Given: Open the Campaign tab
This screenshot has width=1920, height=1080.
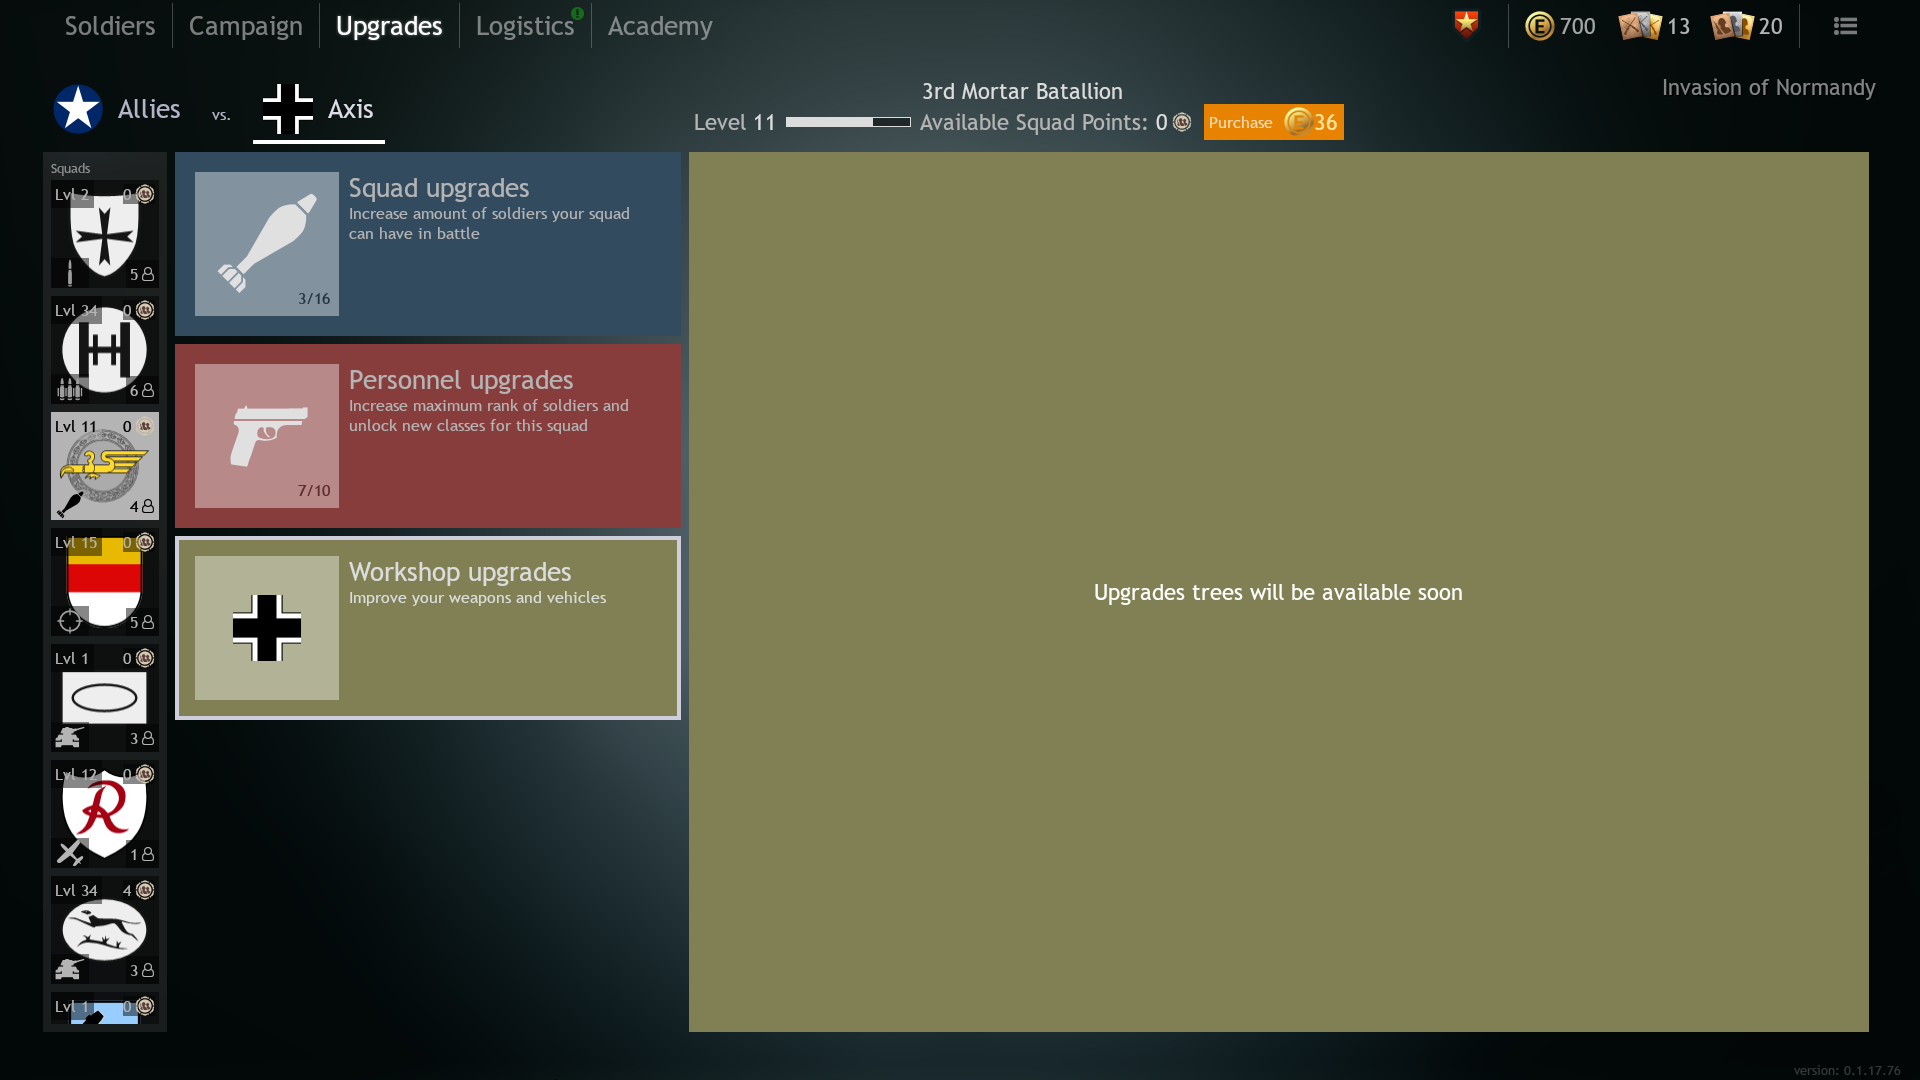Looking at the screenshot, I should [245, 26].
